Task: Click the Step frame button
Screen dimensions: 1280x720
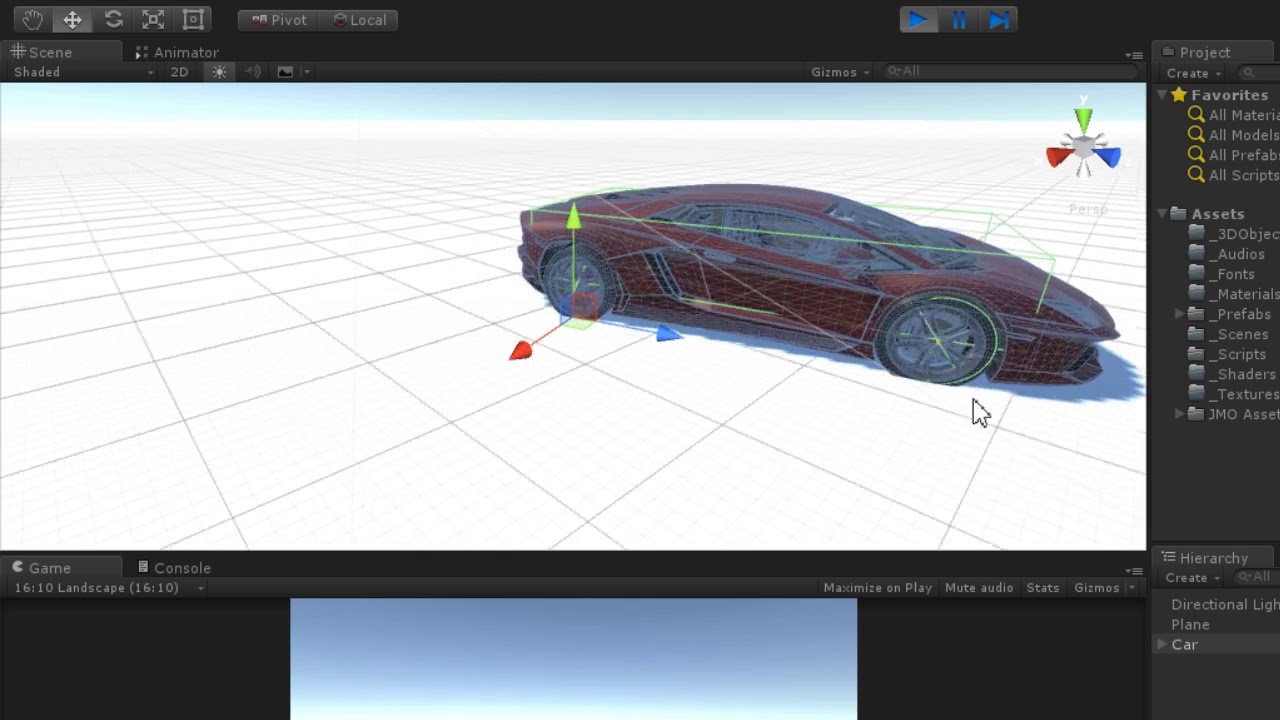Action: click(999, 20)
